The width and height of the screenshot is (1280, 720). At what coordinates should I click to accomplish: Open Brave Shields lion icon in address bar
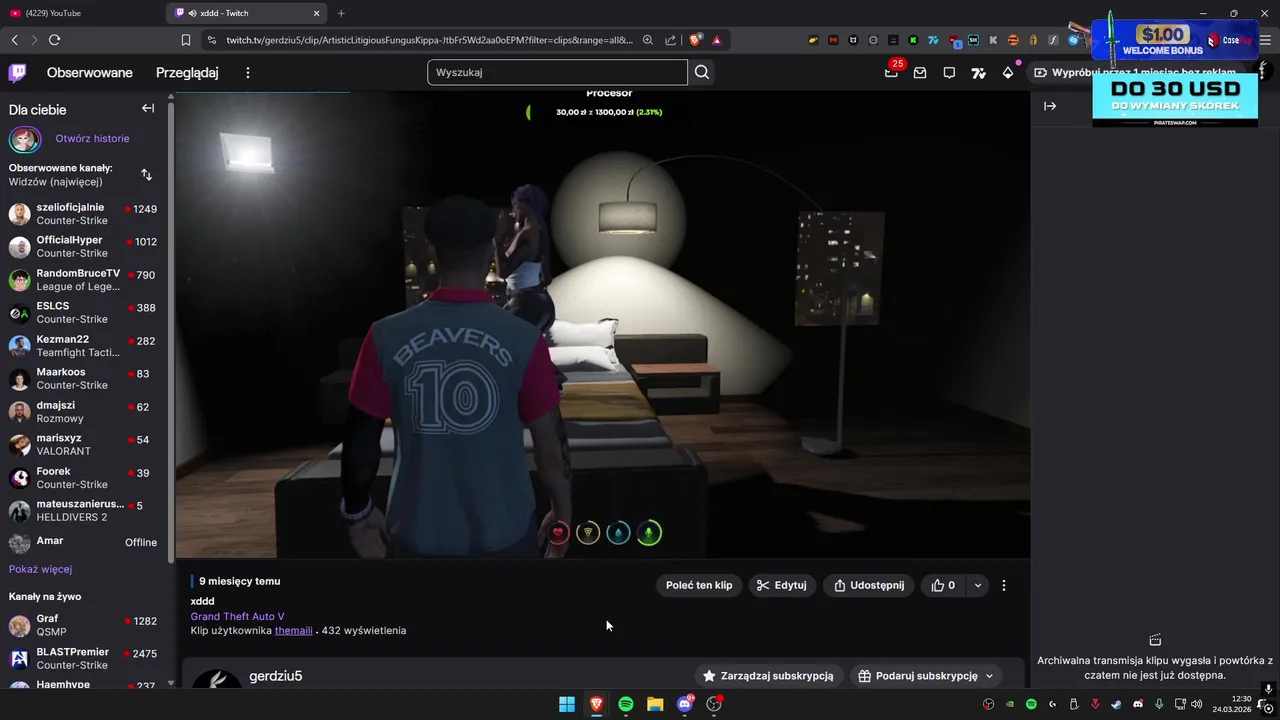pos(696,40)
